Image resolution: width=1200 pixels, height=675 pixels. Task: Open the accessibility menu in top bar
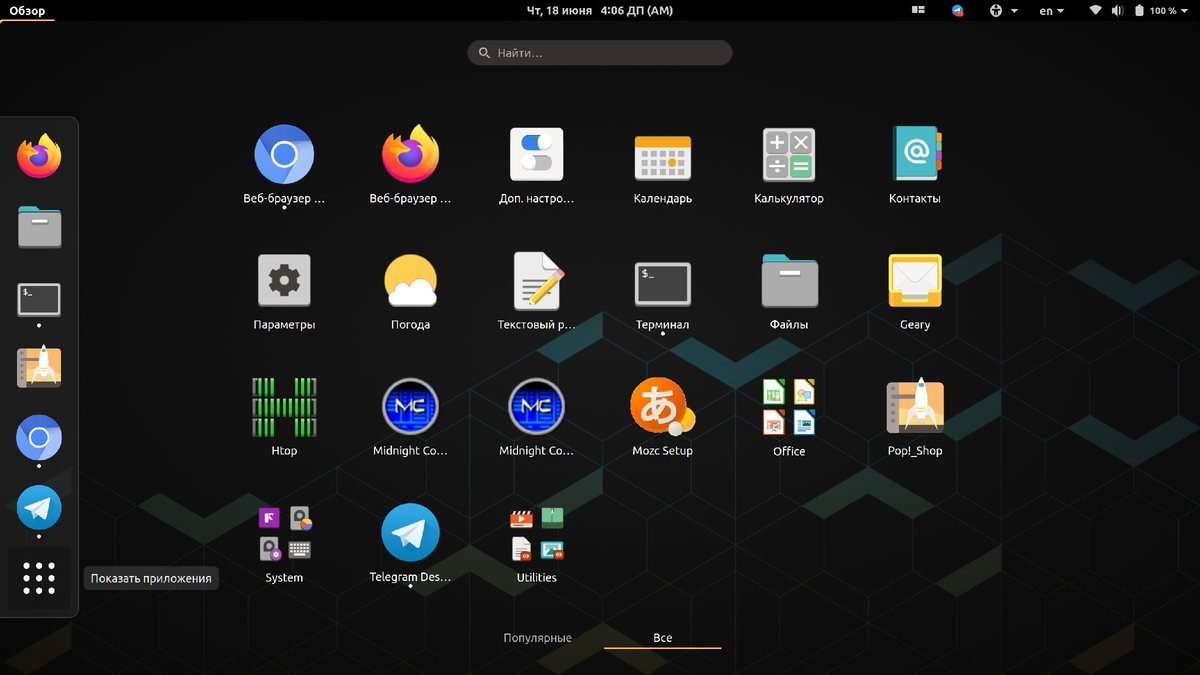pyautogui.click(x=1002, y=10)
